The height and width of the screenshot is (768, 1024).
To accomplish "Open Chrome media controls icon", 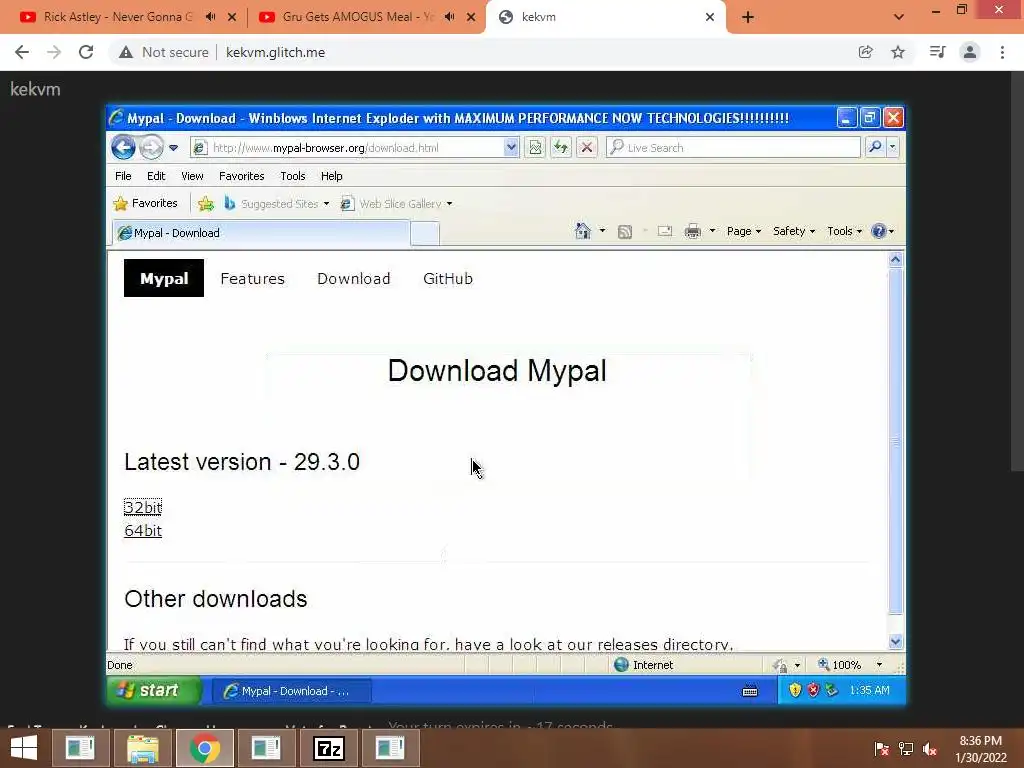I will click(x=937, y=52).
